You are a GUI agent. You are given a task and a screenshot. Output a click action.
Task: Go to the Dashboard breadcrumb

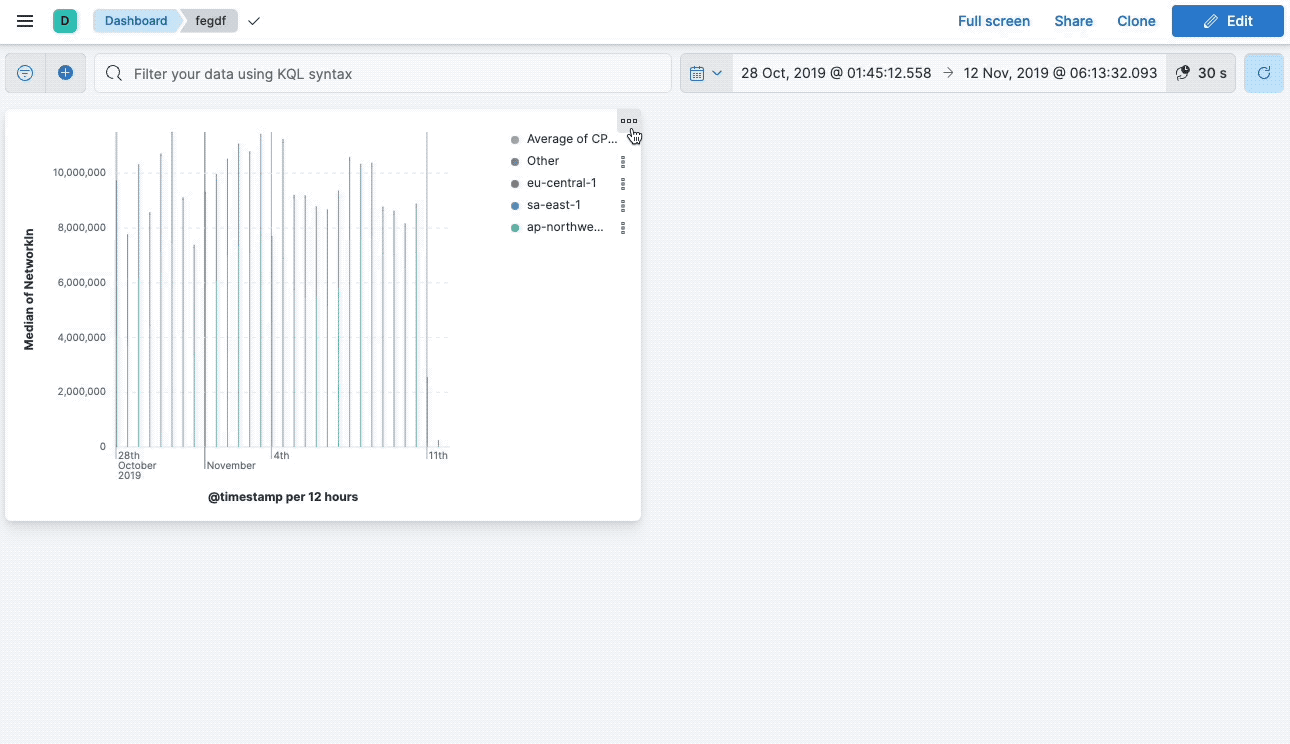[136, 21]
